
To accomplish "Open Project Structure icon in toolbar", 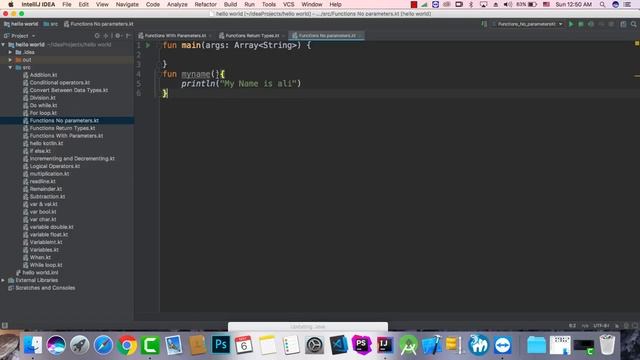I will point(623,24).
